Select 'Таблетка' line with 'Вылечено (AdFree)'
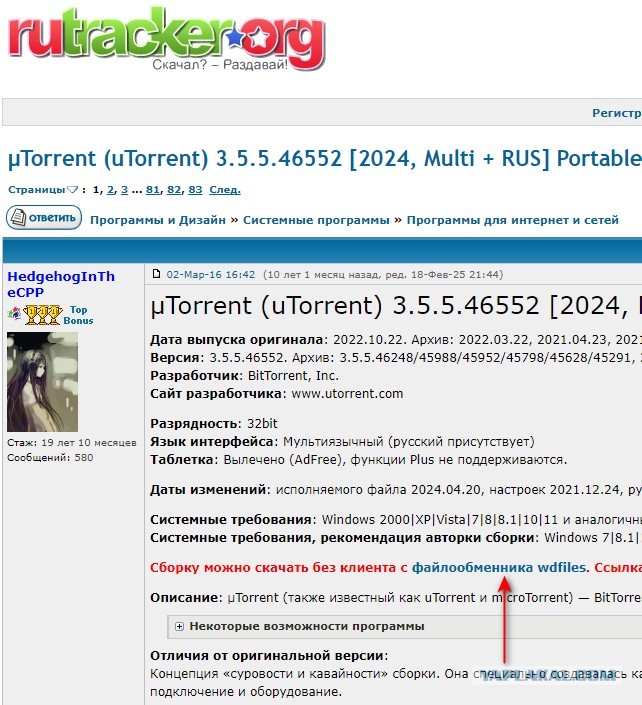 point(358,460)
